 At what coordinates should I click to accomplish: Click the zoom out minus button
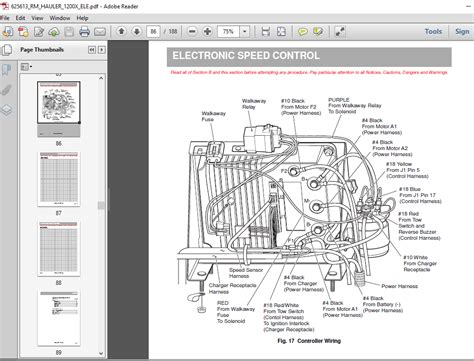[192, 32]
